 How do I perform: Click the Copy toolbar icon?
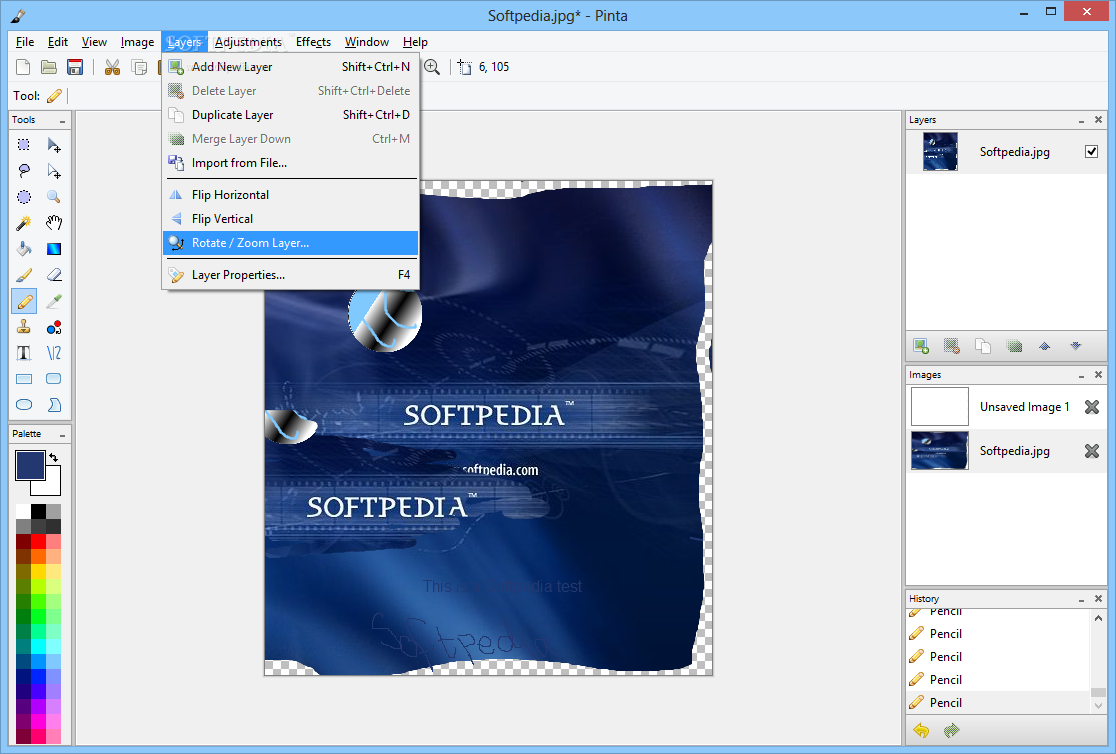[x=140, y=67]
